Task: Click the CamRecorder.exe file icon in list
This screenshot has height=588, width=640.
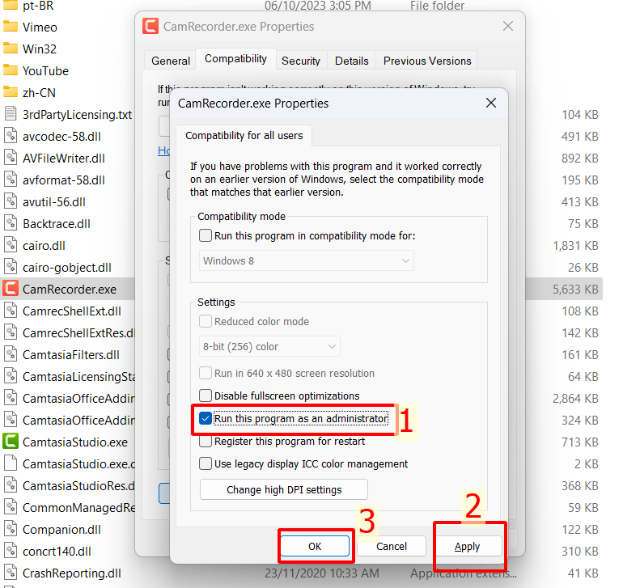Action: (10, 289)
